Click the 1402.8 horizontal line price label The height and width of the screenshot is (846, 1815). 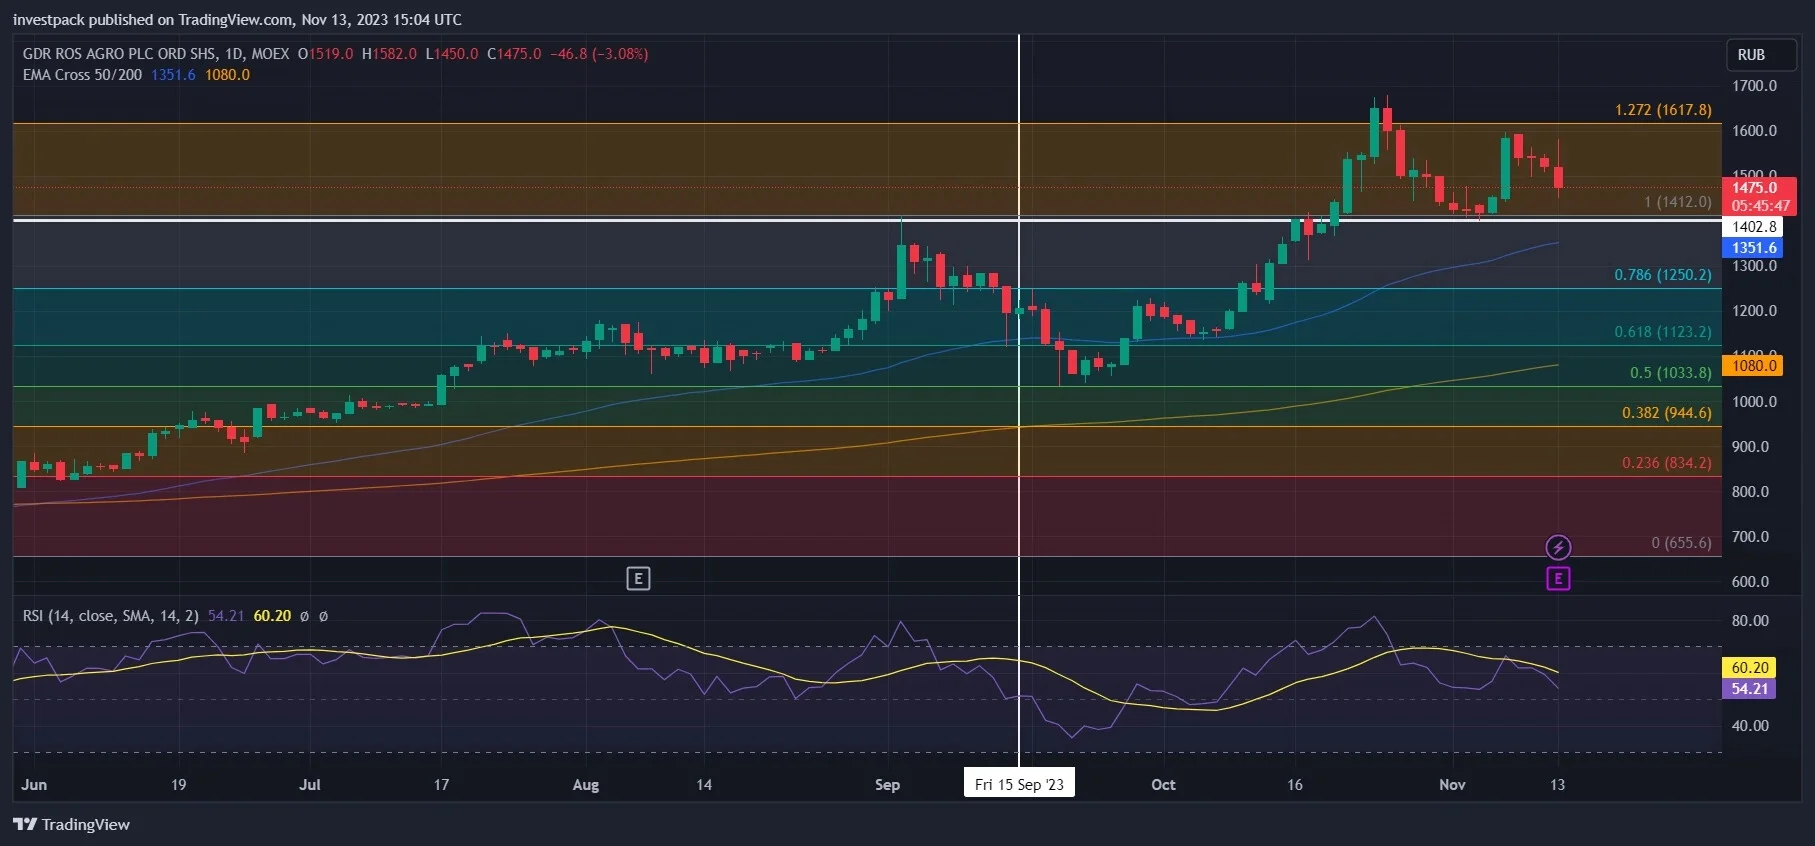pos(1753,227)
